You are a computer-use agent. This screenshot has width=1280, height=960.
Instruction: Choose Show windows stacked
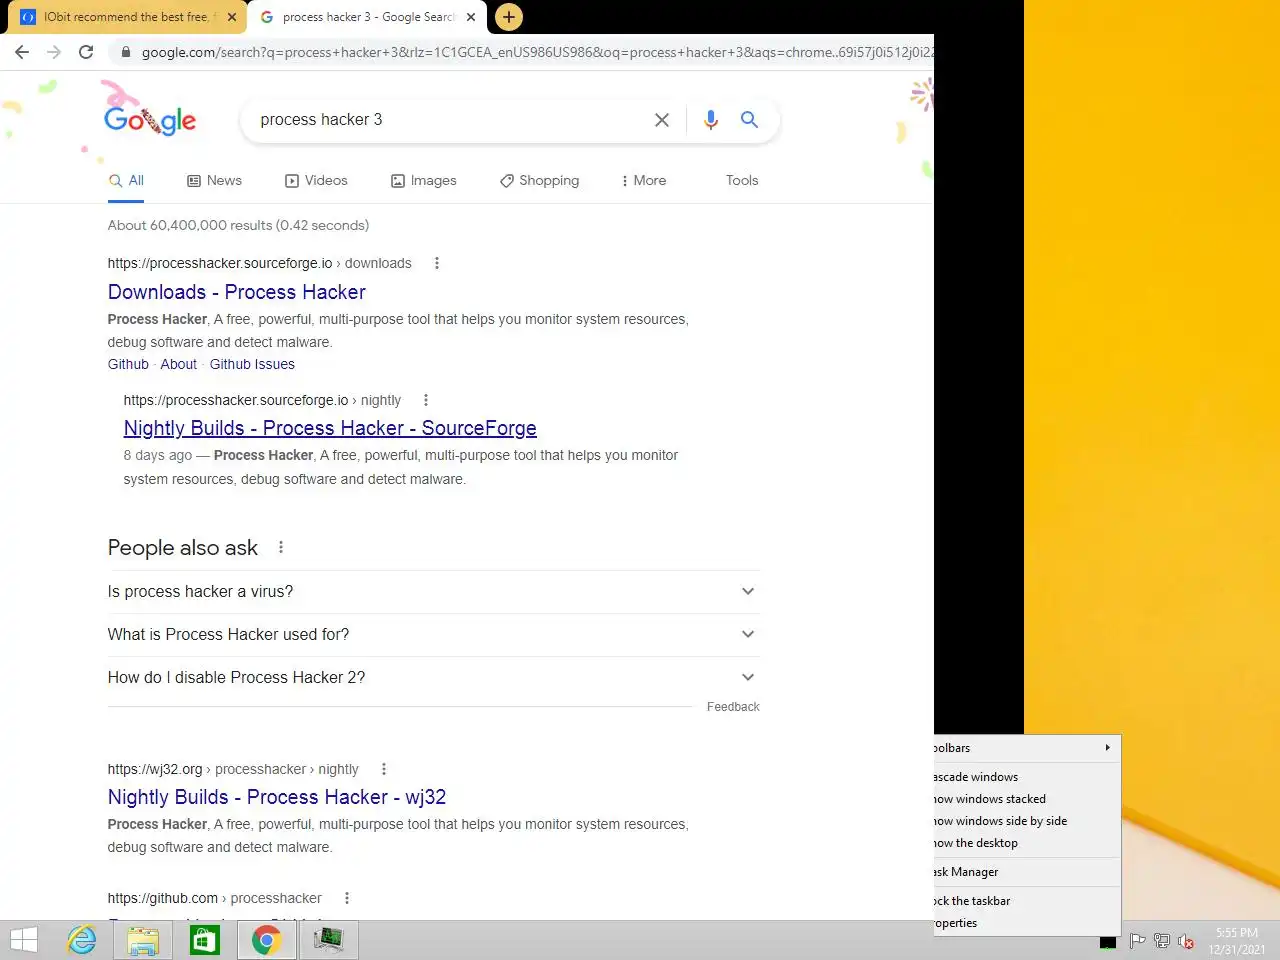click(x=1027, y=799)
